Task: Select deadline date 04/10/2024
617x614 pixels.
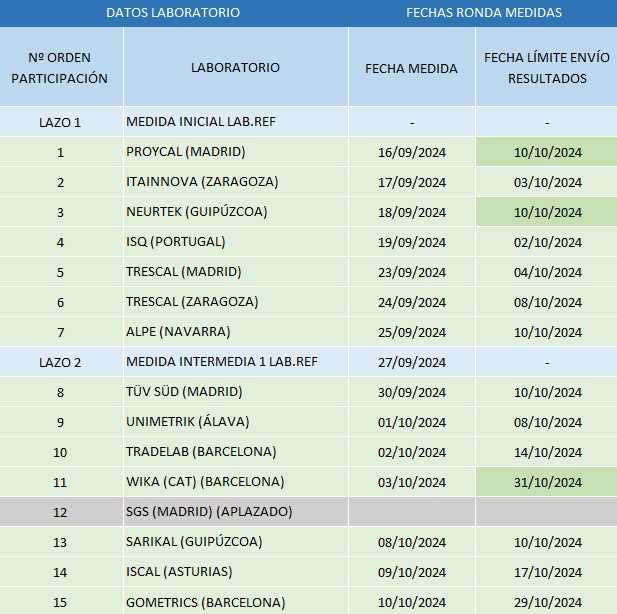Action: tap(547, 272)
